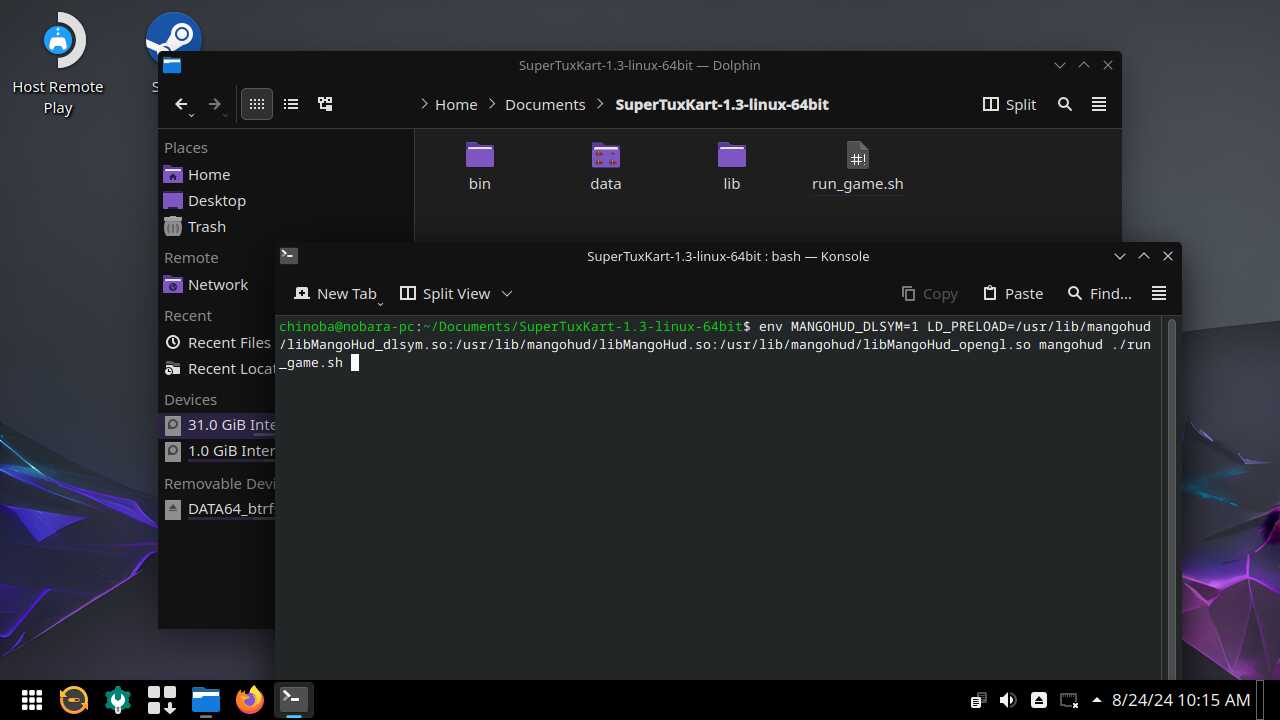Image resolution: width=1280 pixels, height=720 pixels.
Task: Expand Split View dropdown arrow
Action: pos(507,293)
